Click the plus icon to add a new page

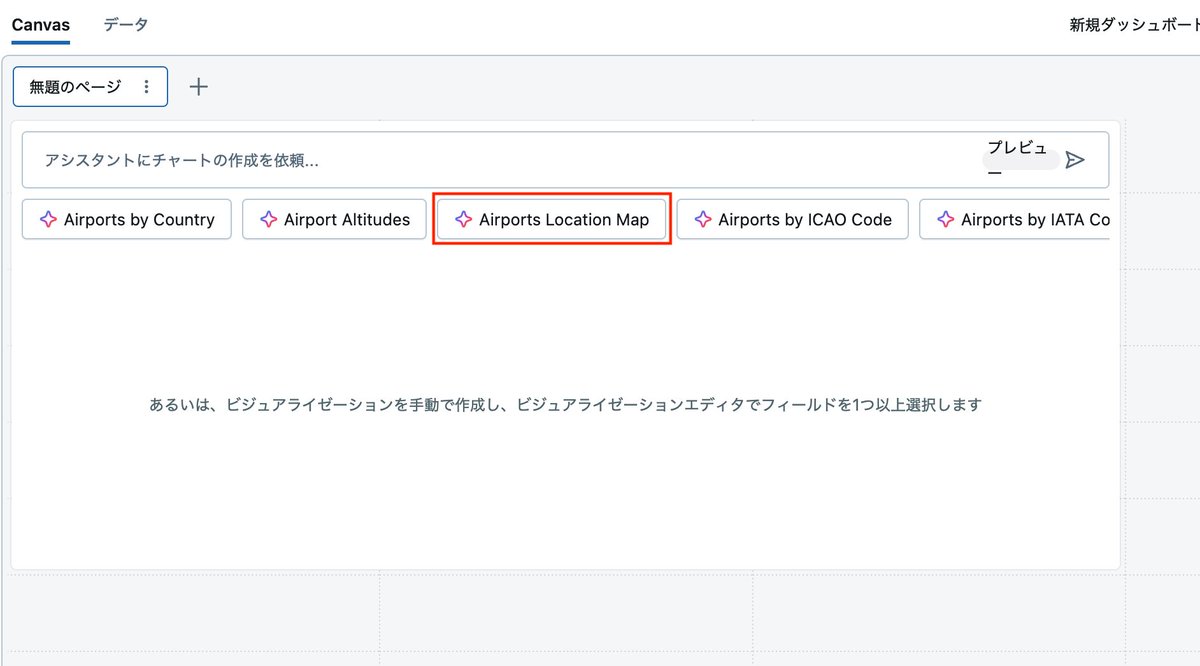pos(198,86)
